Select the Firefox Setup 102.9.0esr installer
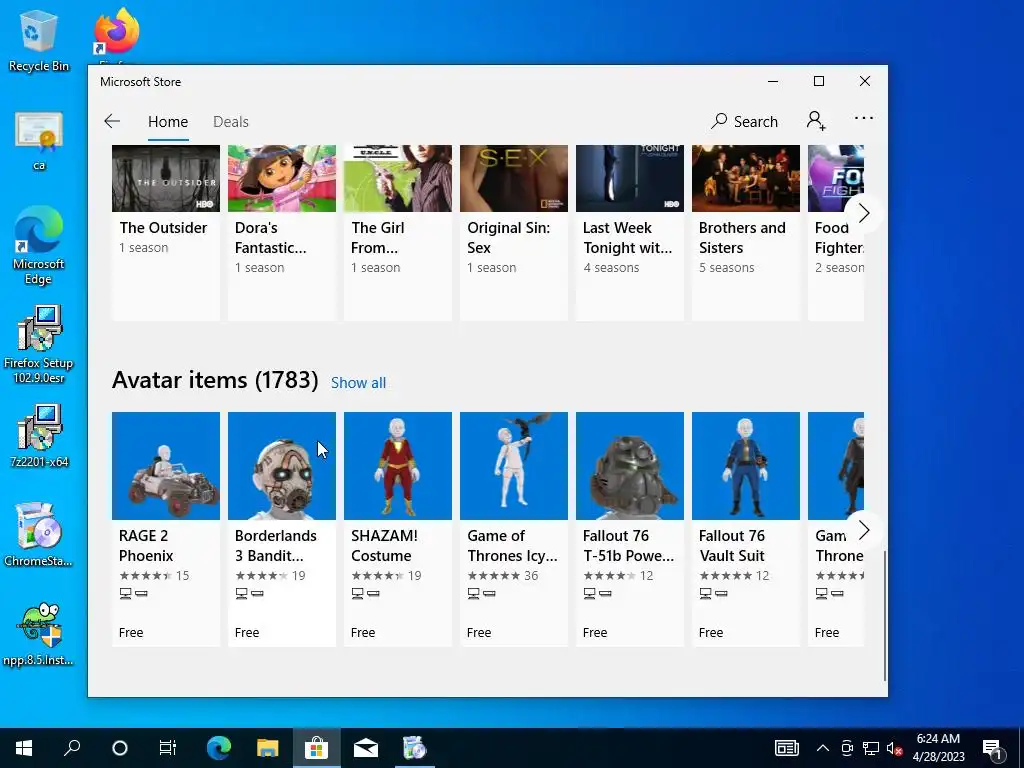 pos(39,344)
